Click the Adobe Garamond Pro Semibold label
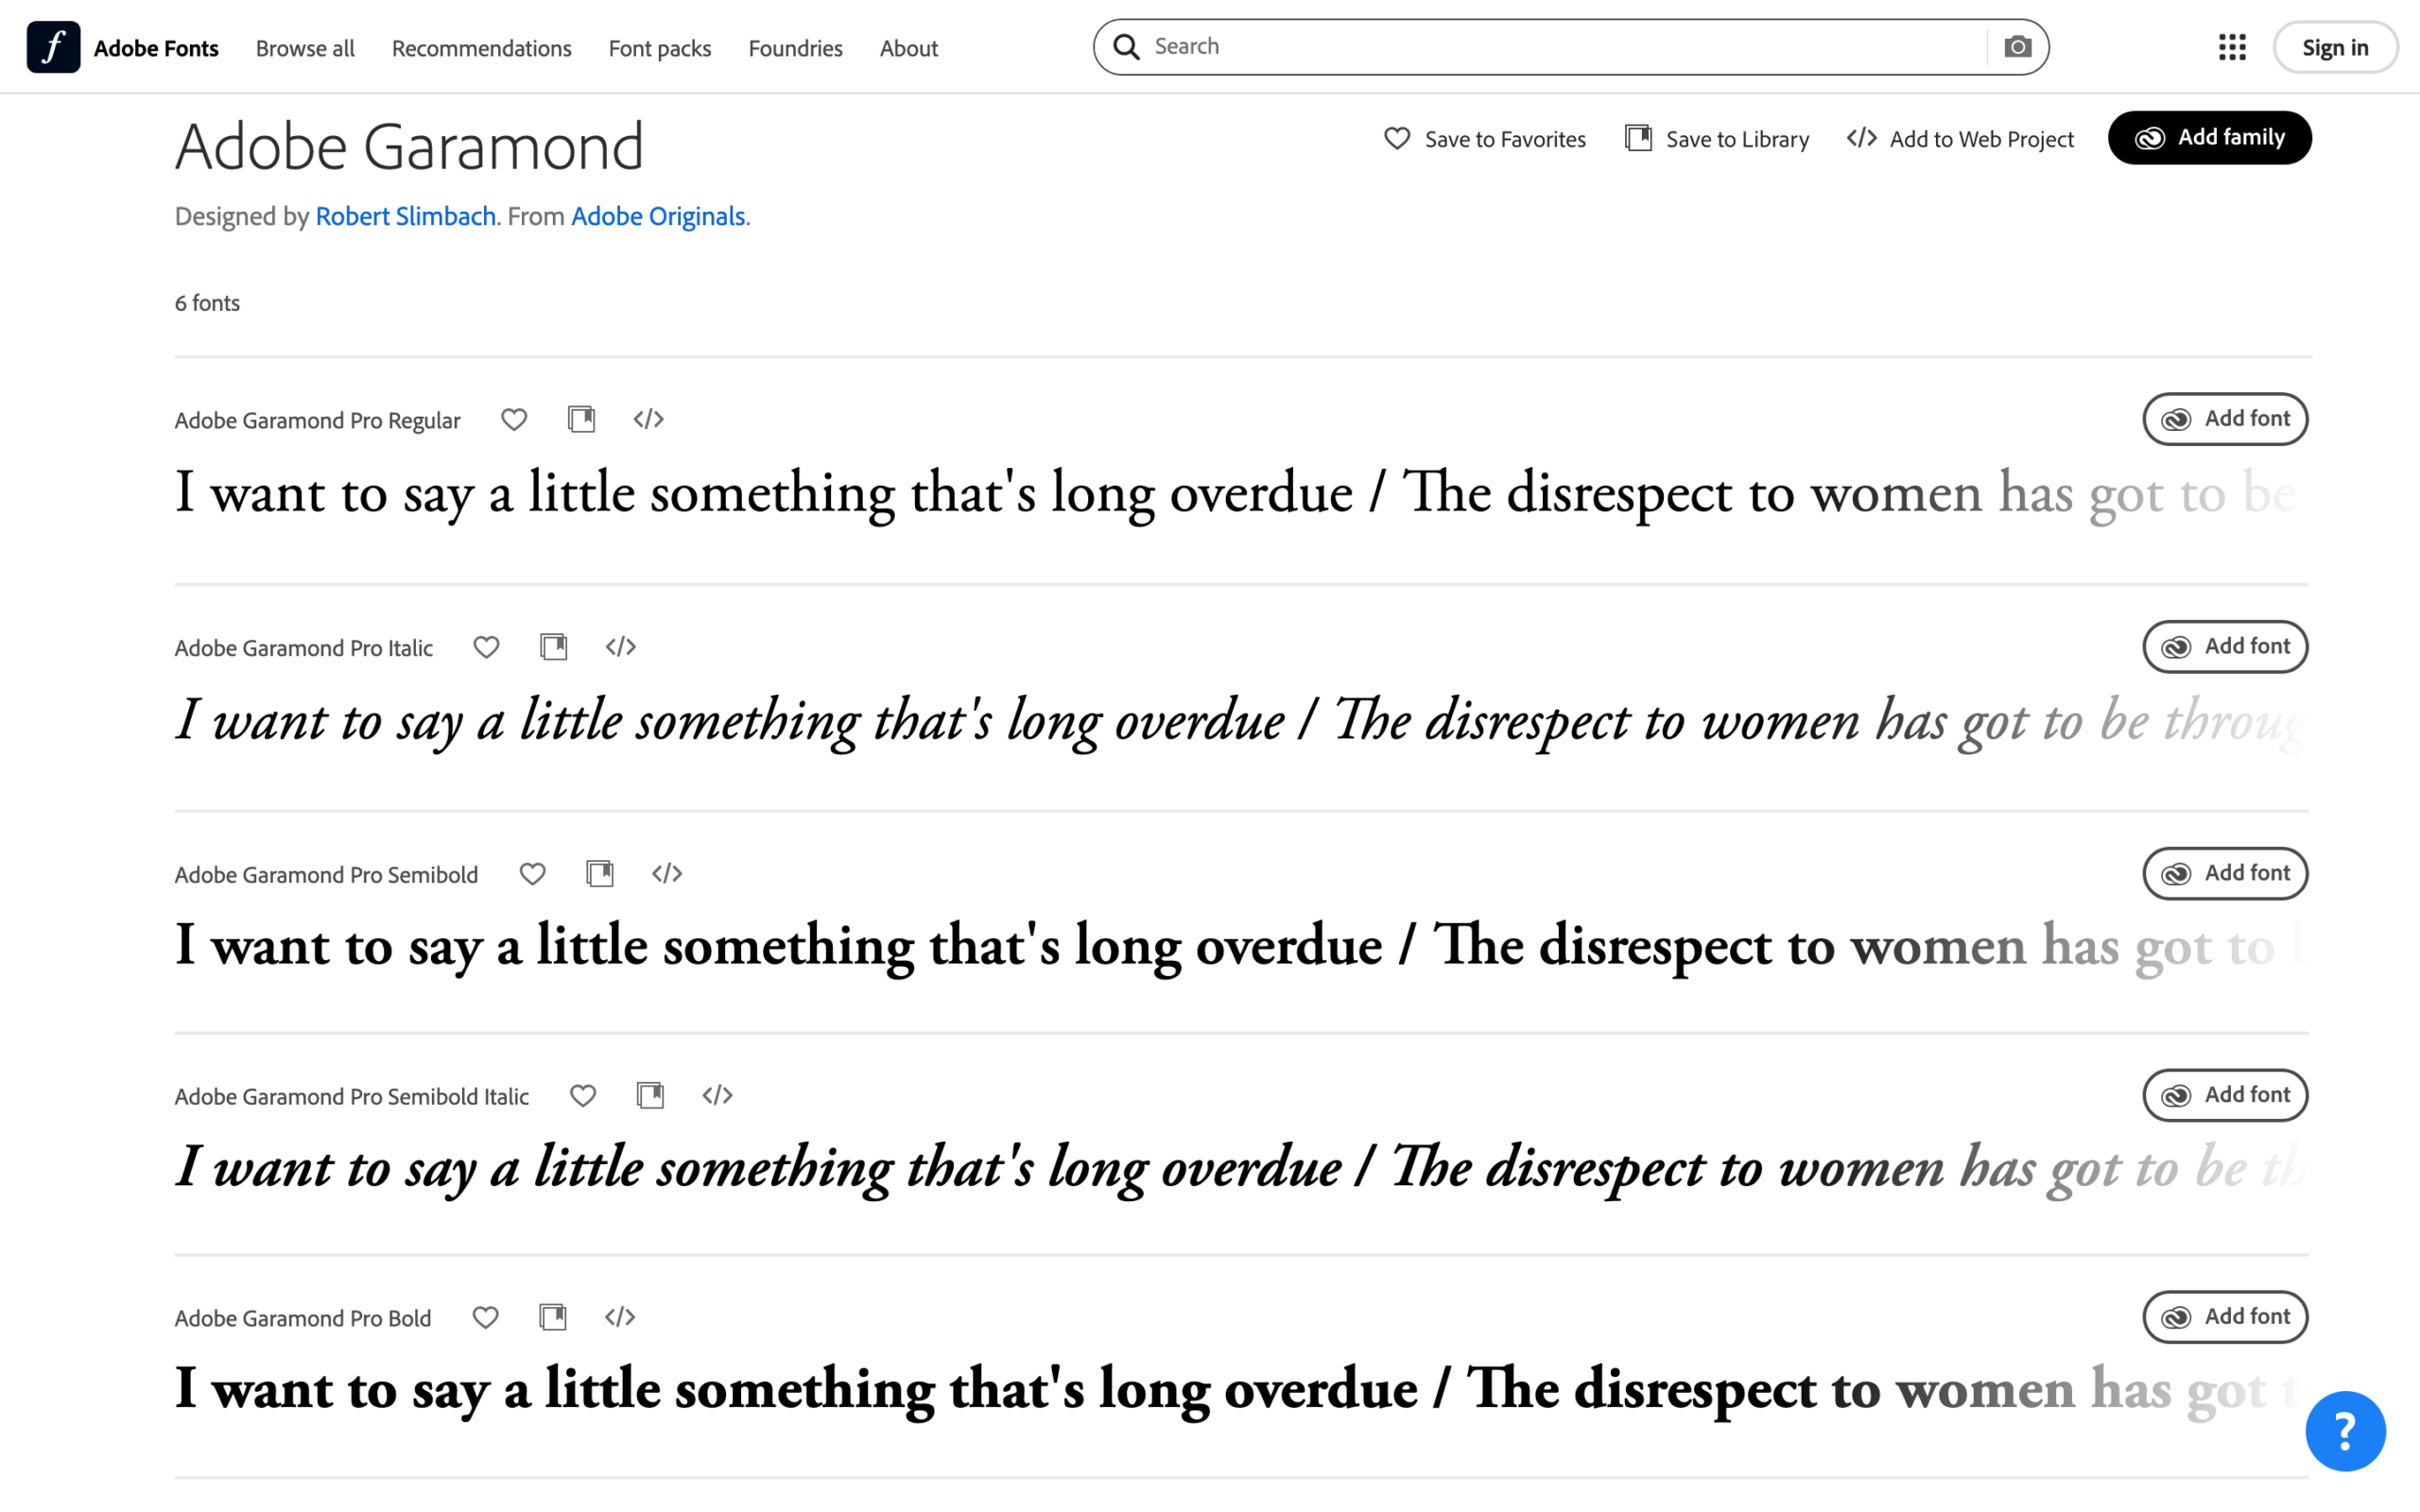 tap(326, 875)
